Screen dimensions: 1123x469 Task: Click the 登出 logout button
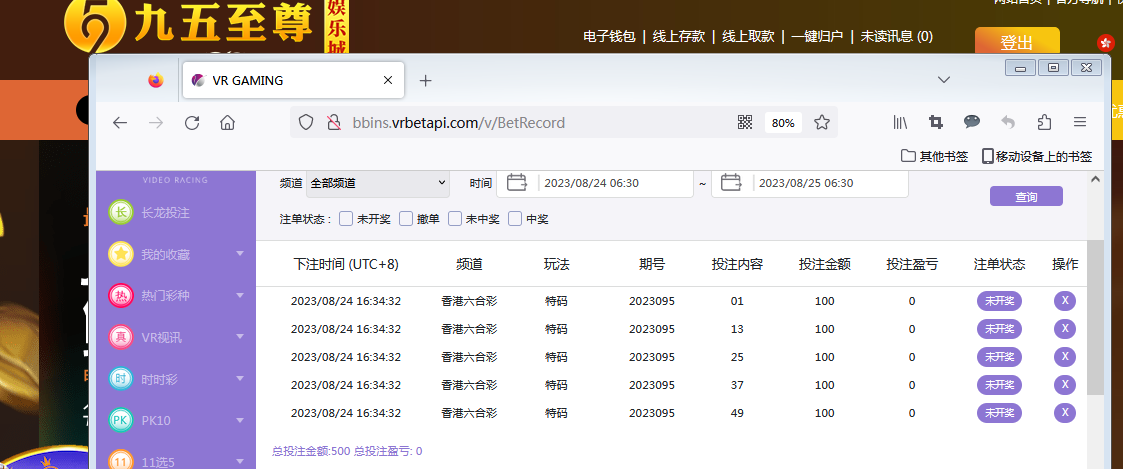click(x=1016, y=43)
